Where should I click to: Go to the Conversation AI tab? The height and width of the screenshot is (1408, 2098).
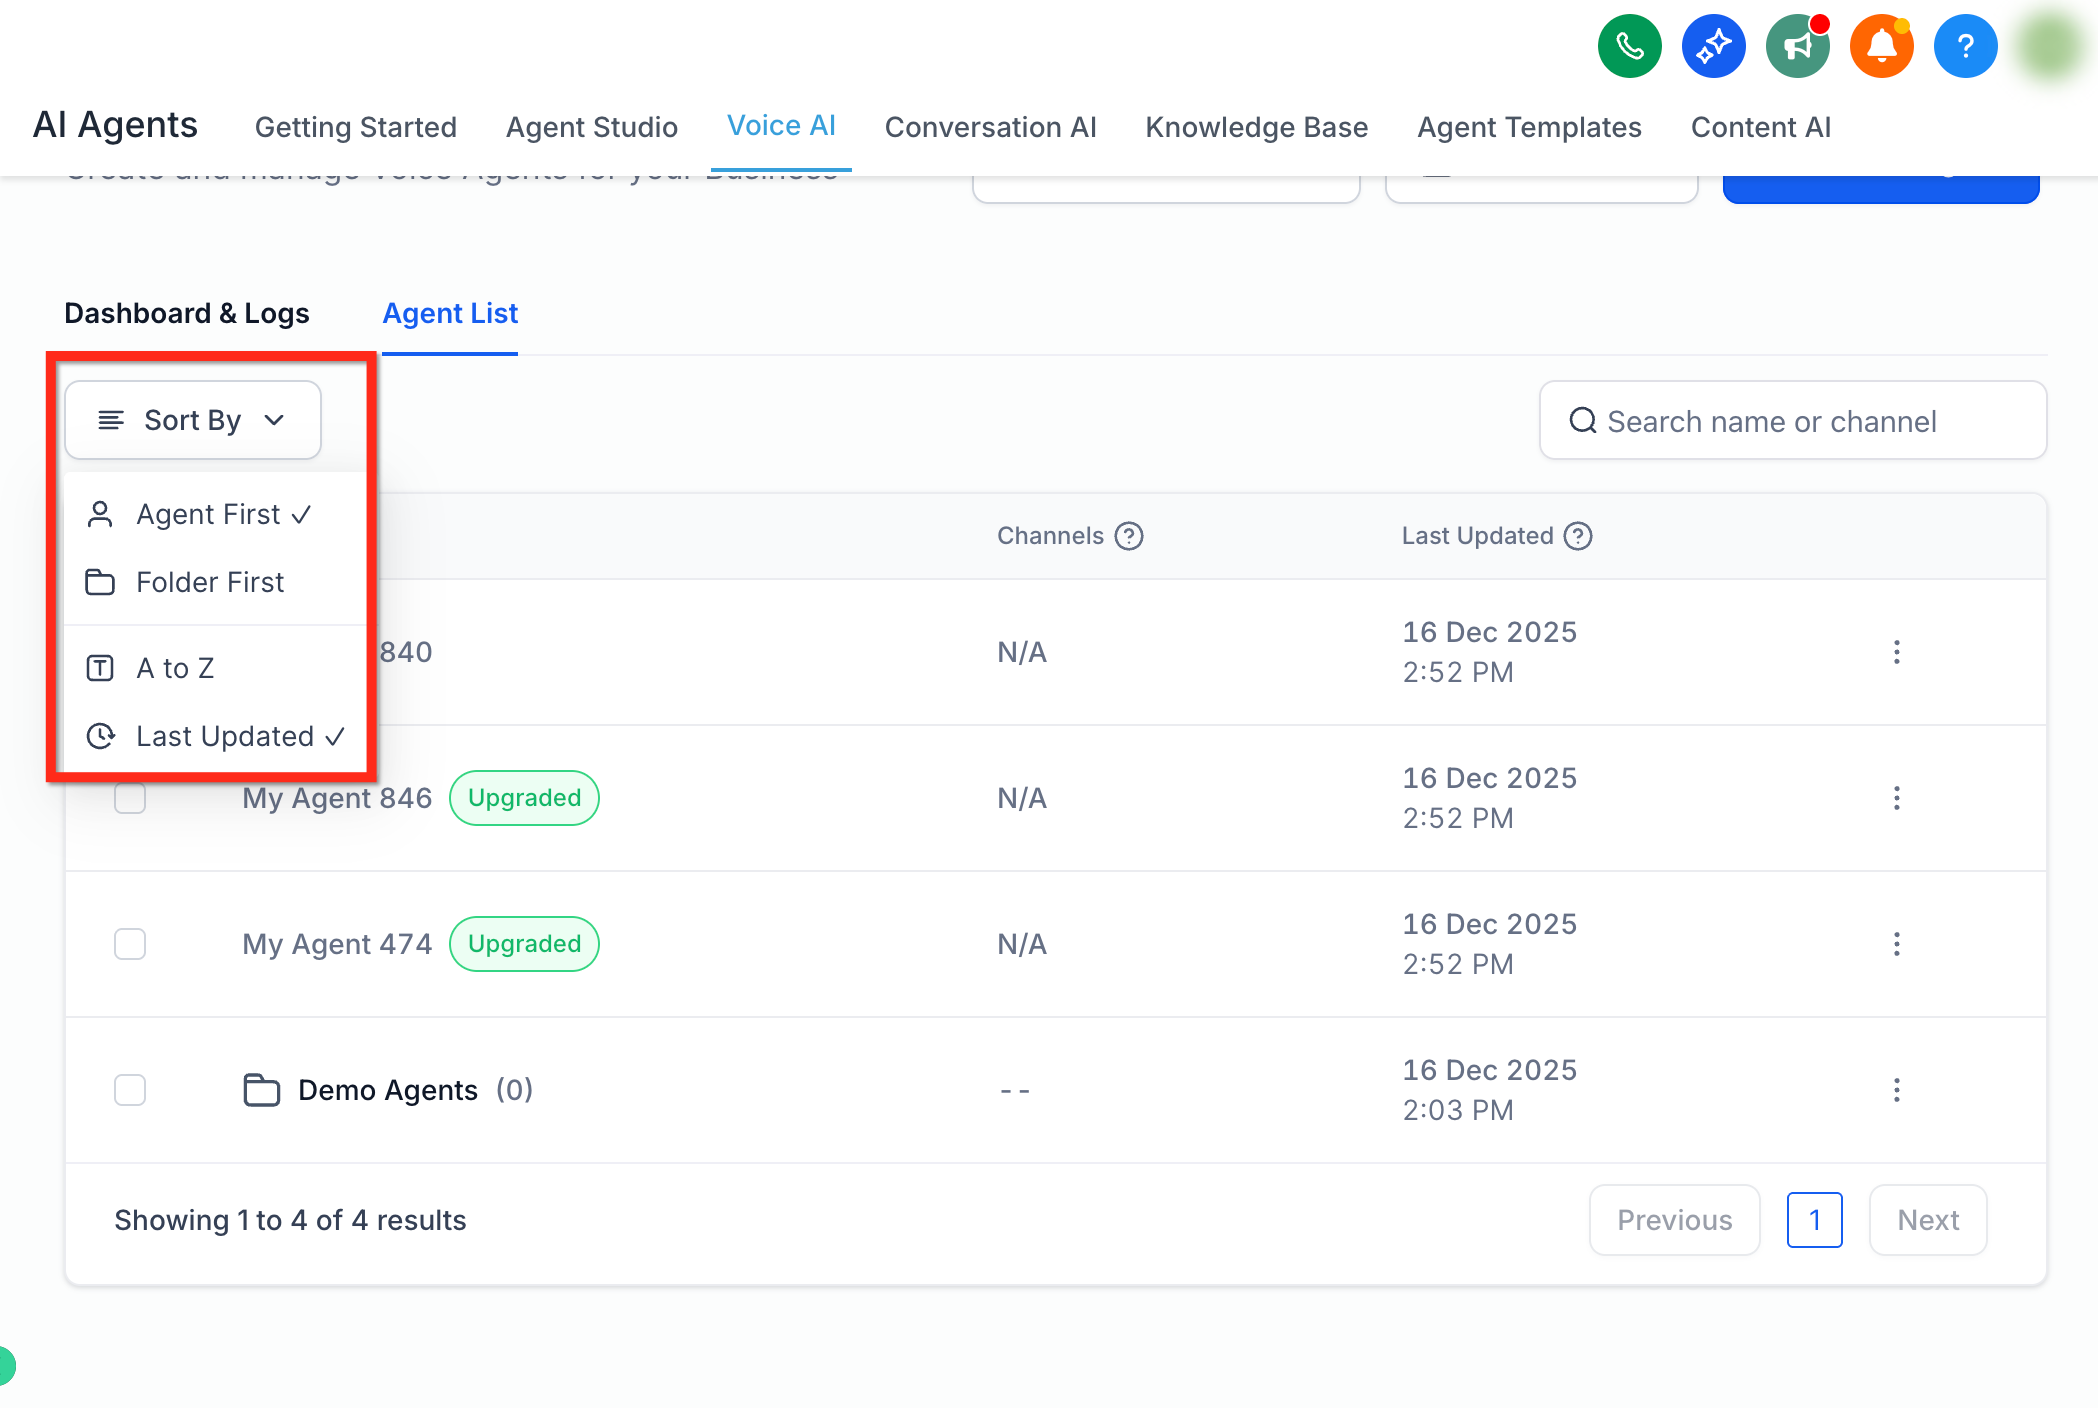(x=991, y=127)
